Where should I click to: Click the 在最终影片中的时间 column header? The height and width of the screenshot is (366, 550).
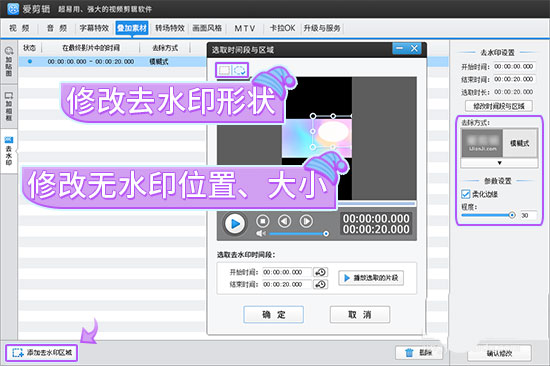point(91,48)
